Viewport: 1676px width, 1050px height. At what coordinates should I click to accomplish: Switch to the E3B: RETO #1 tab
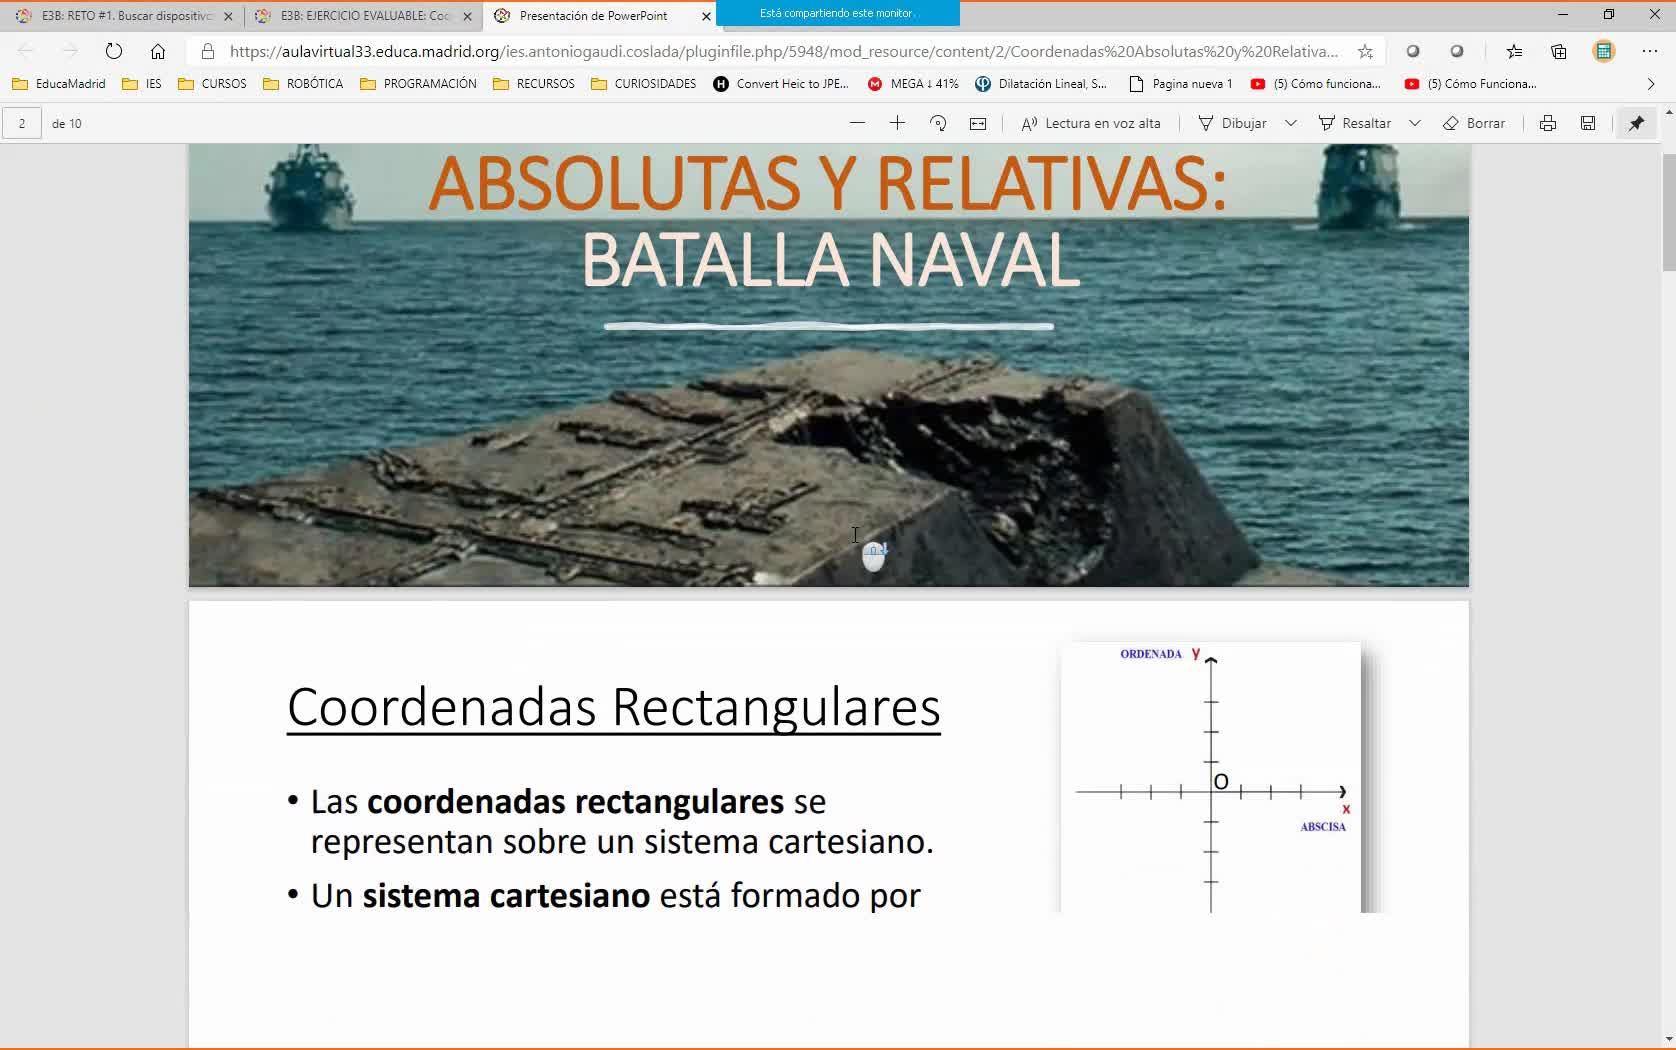point(120,16)
